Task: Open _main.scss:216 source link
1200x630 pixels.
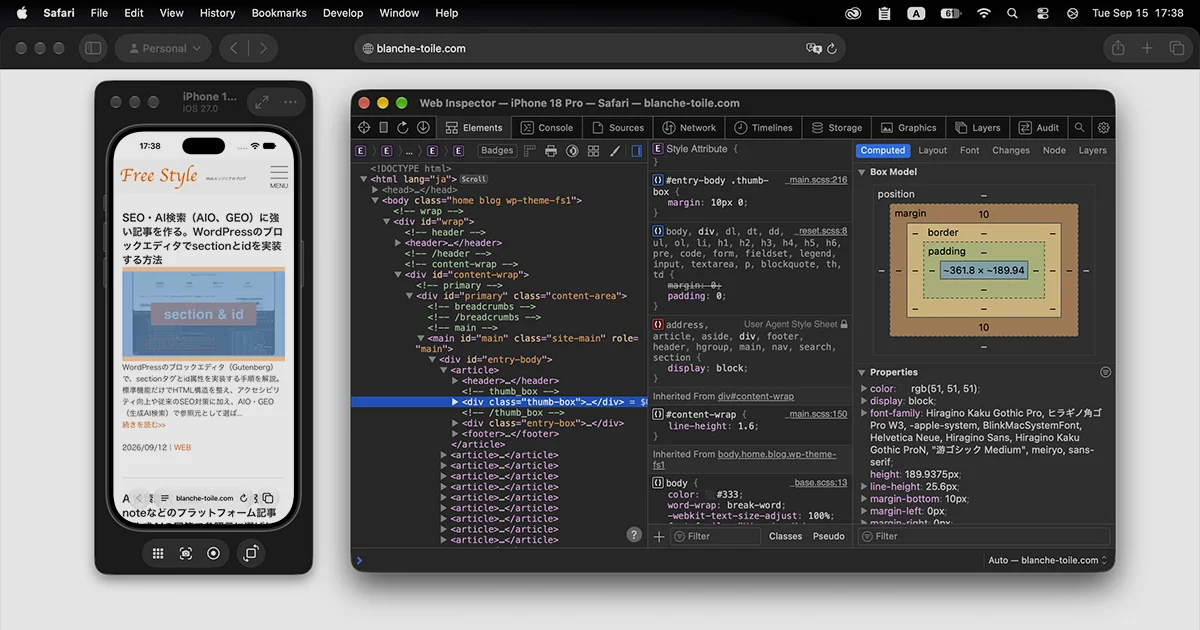Action: pyautogui.click(x=815, y=180)
